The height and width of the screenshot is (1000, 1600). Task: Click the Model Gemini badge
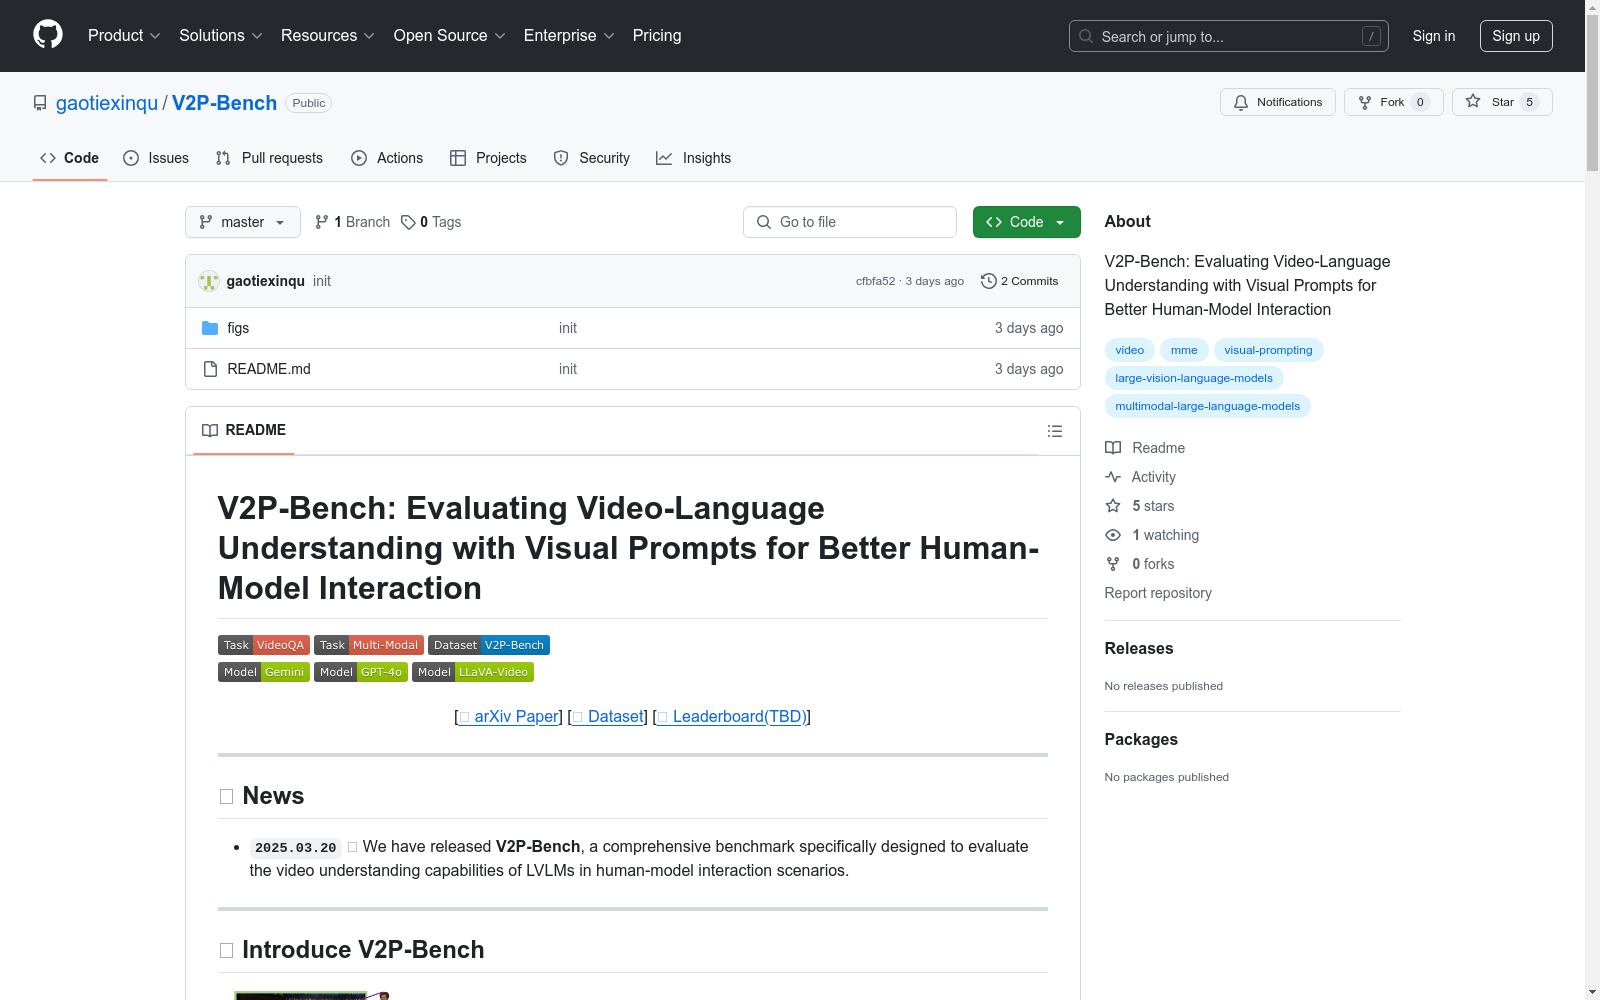point(264,672)
